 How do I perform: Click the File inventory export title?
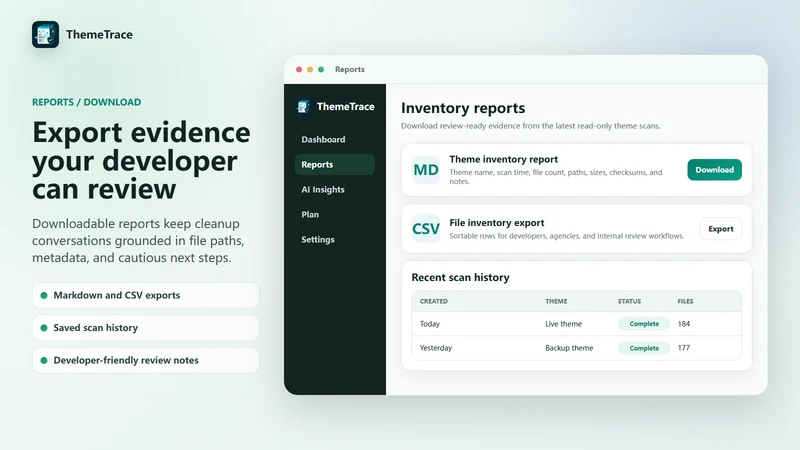(496, 222)
